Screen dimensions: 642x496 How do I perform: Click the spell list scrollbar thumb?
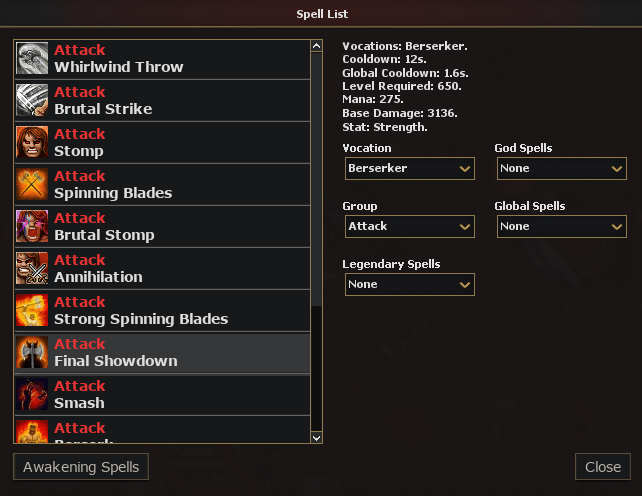pyautogui.click(x=316, y=179)
